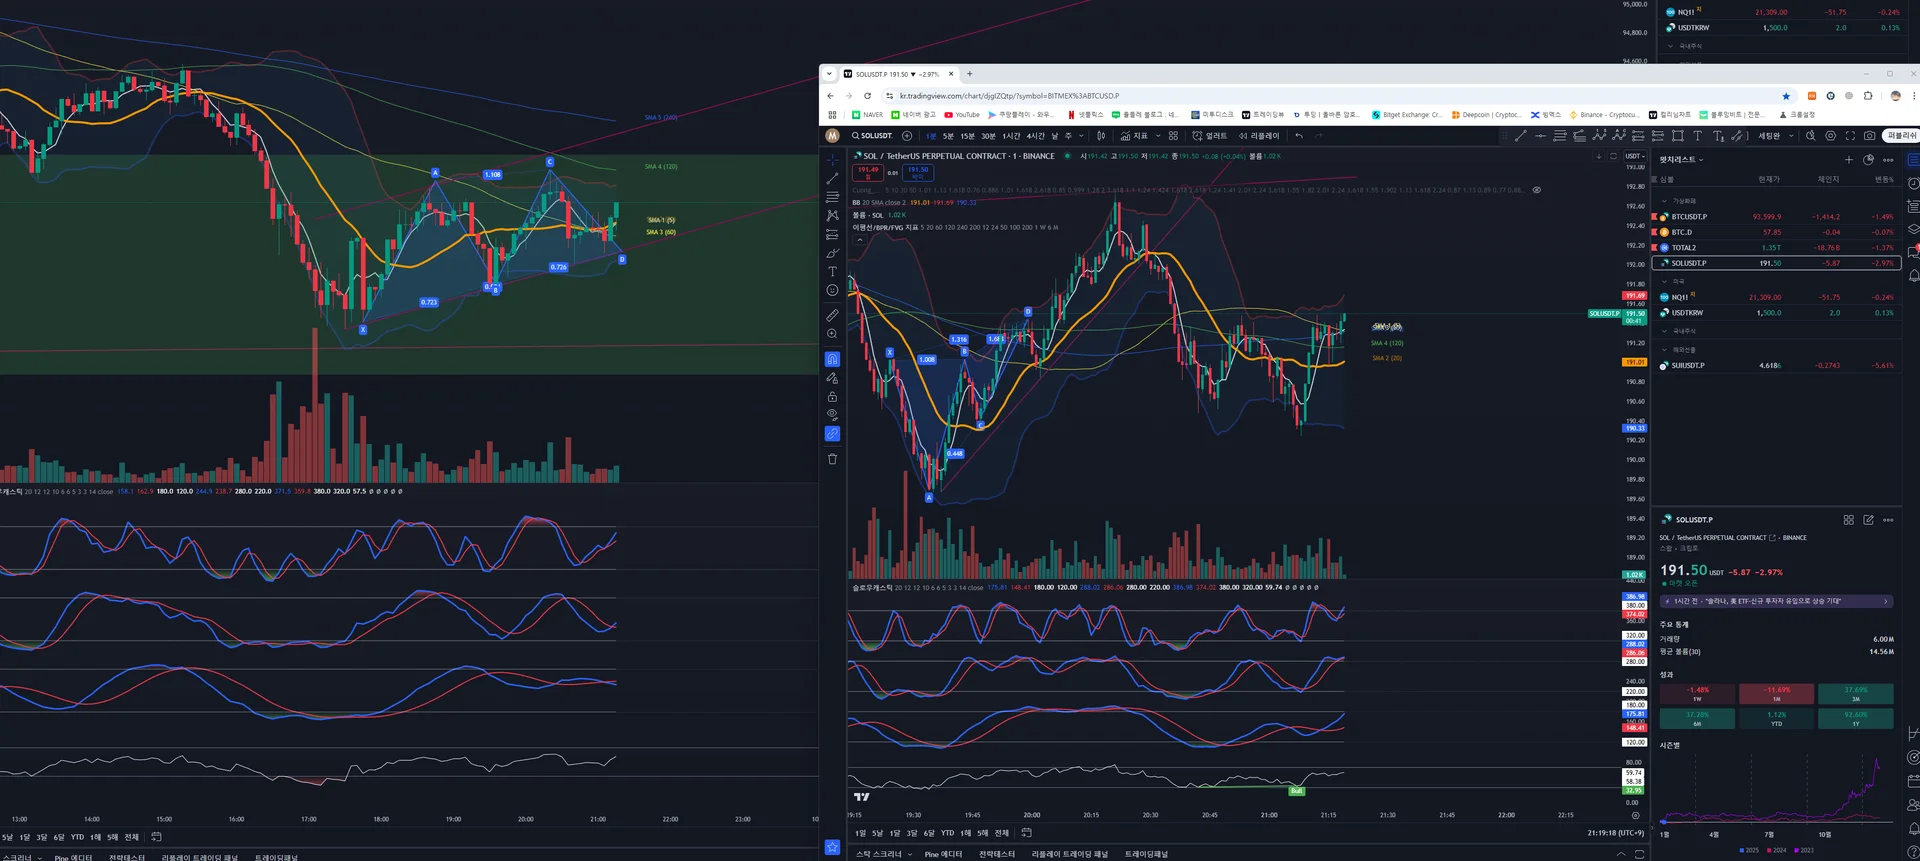This screenshot has height=861, width=1920.
Task: Open the 왓치리스트 watchlist dropdown
Action: 1681,160
